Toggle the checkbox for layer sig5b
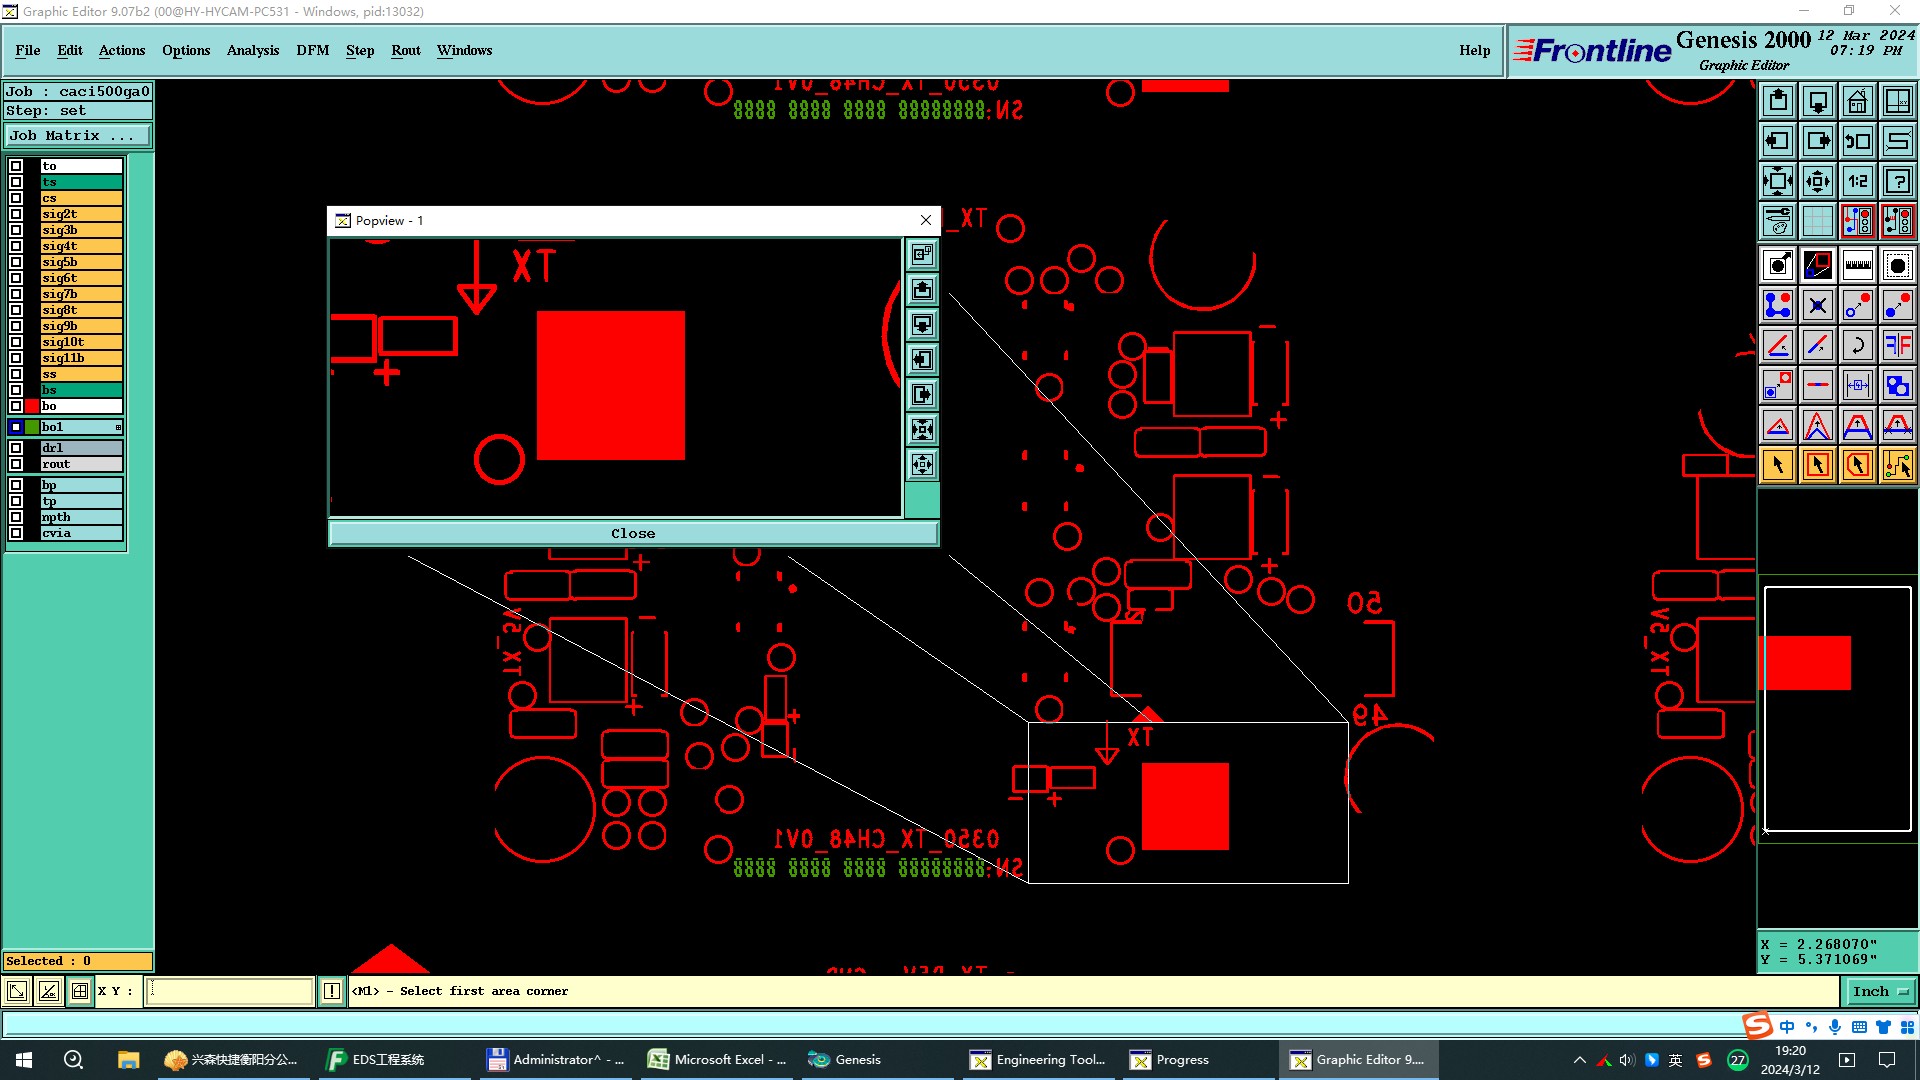Screen dimensions: 1920x1080 tap(16, 262)
